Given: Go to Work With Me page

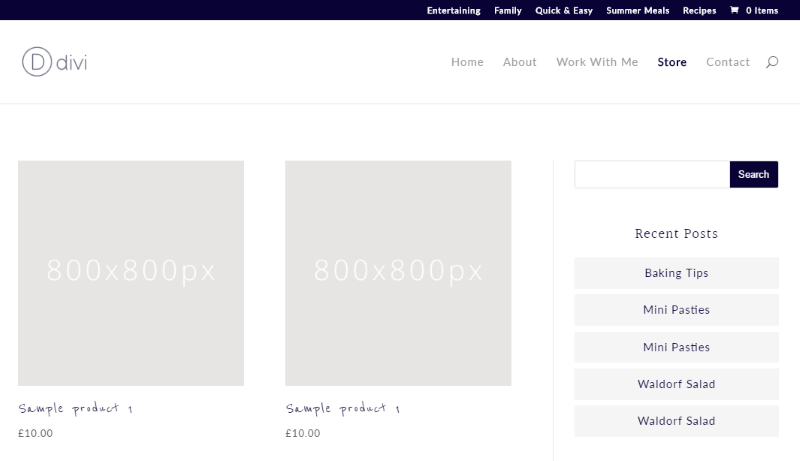Looking at the screenshot, I should (597, 62).
